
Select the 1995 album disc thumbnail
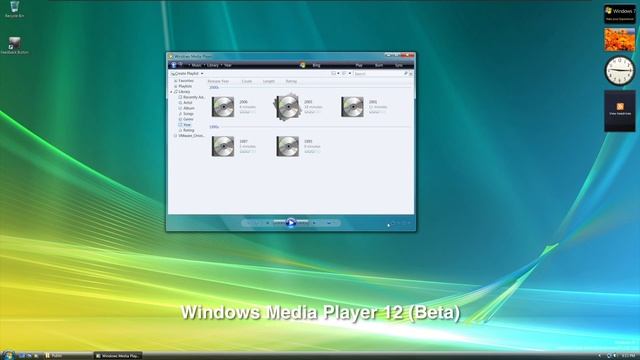pyautogui.click(x=287, y=146)
